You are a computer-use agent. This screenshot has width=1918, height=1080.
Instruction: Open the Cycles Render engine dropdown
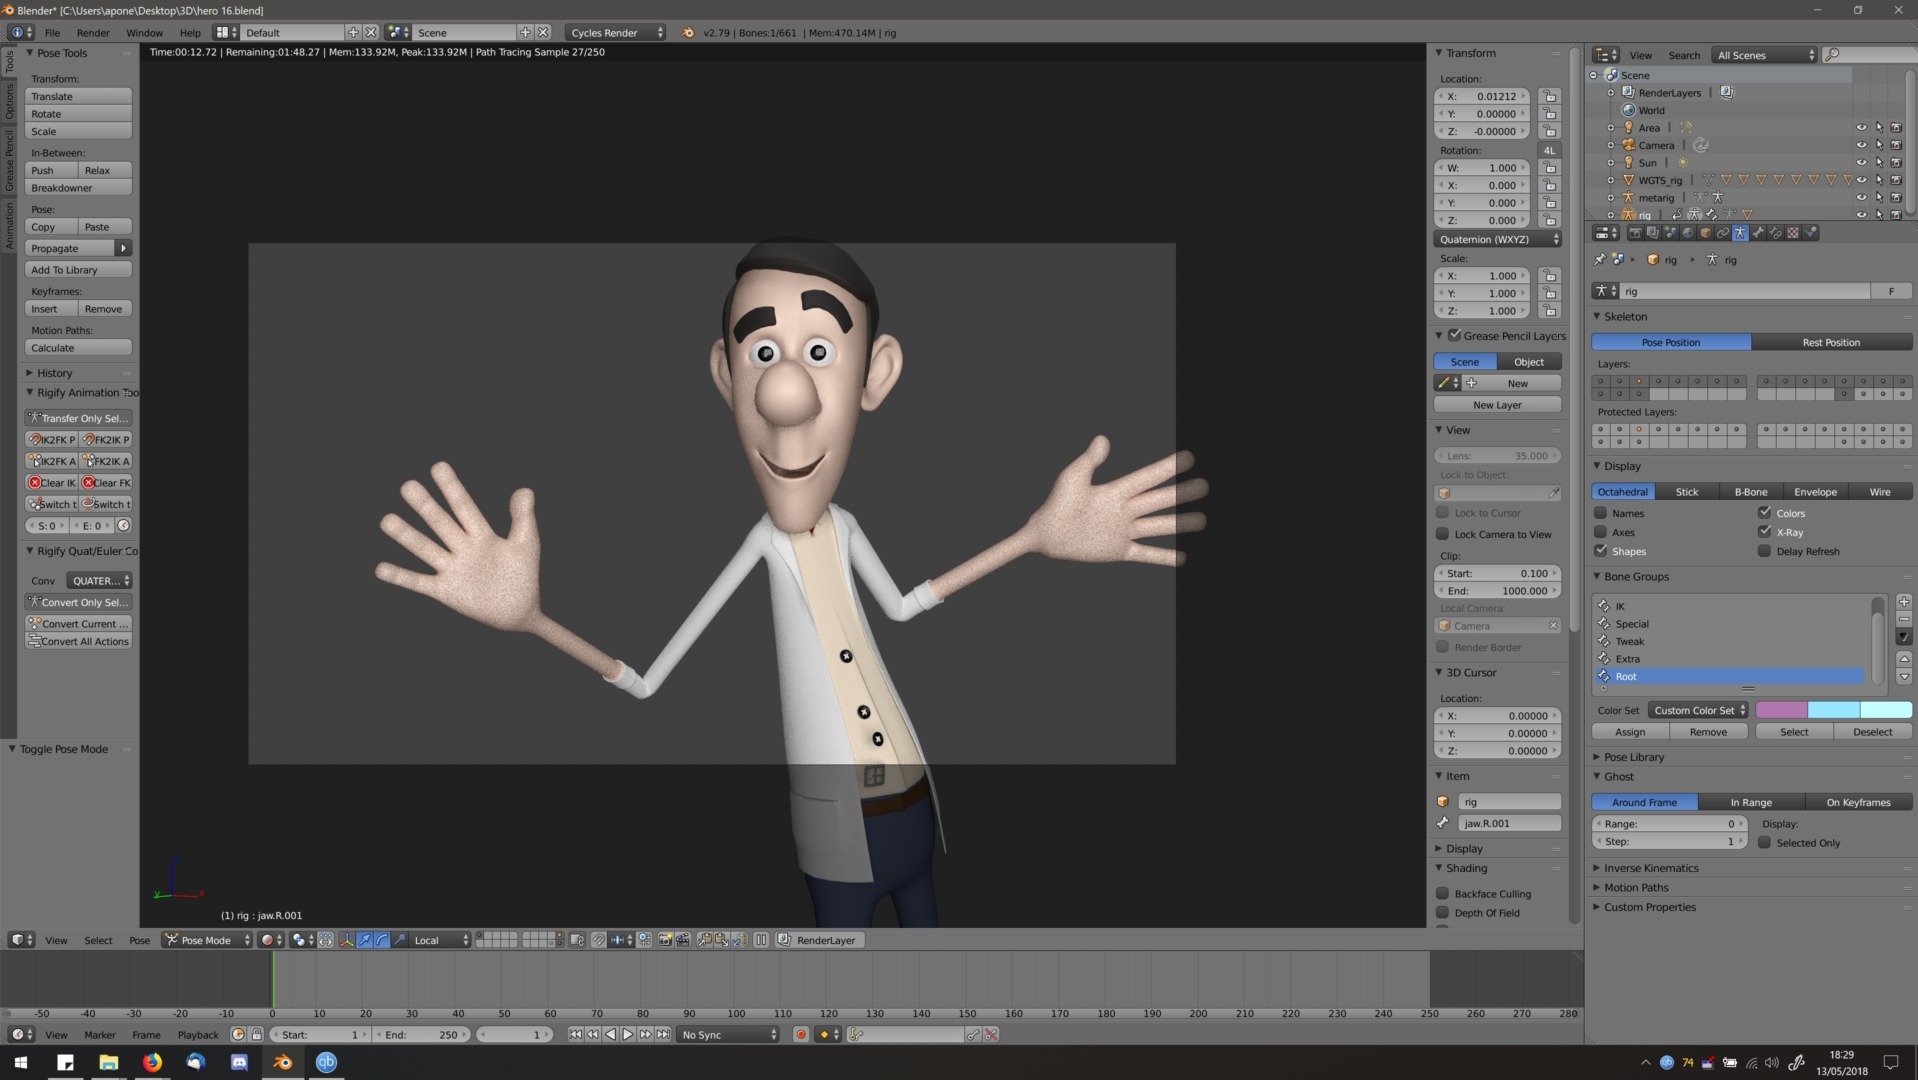[x=616, y=32]
